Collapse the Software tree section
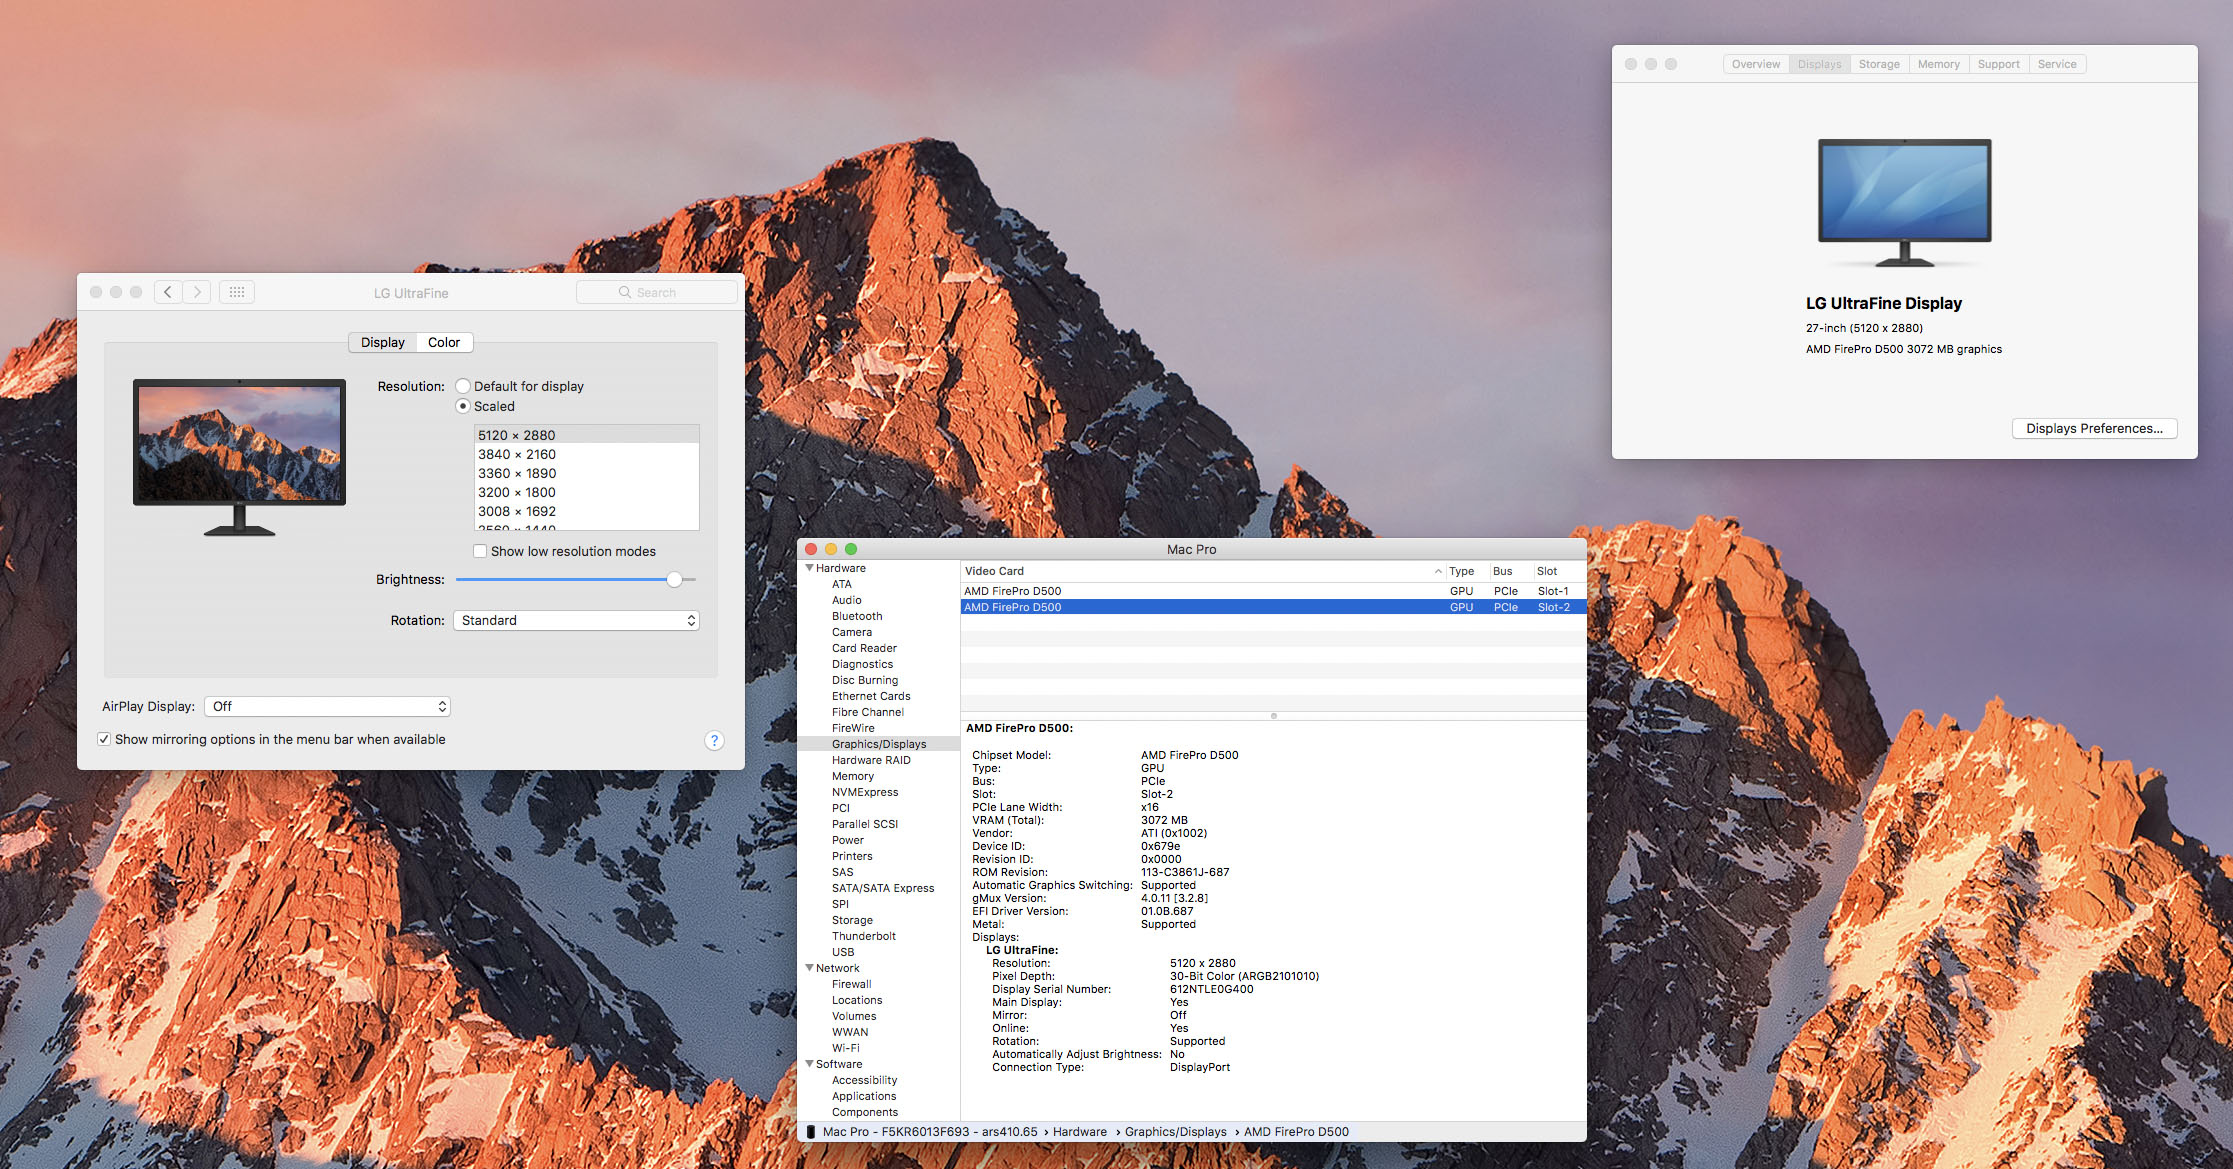The width and height of the screenshot is (2233, 1169). coord(810,1064)
